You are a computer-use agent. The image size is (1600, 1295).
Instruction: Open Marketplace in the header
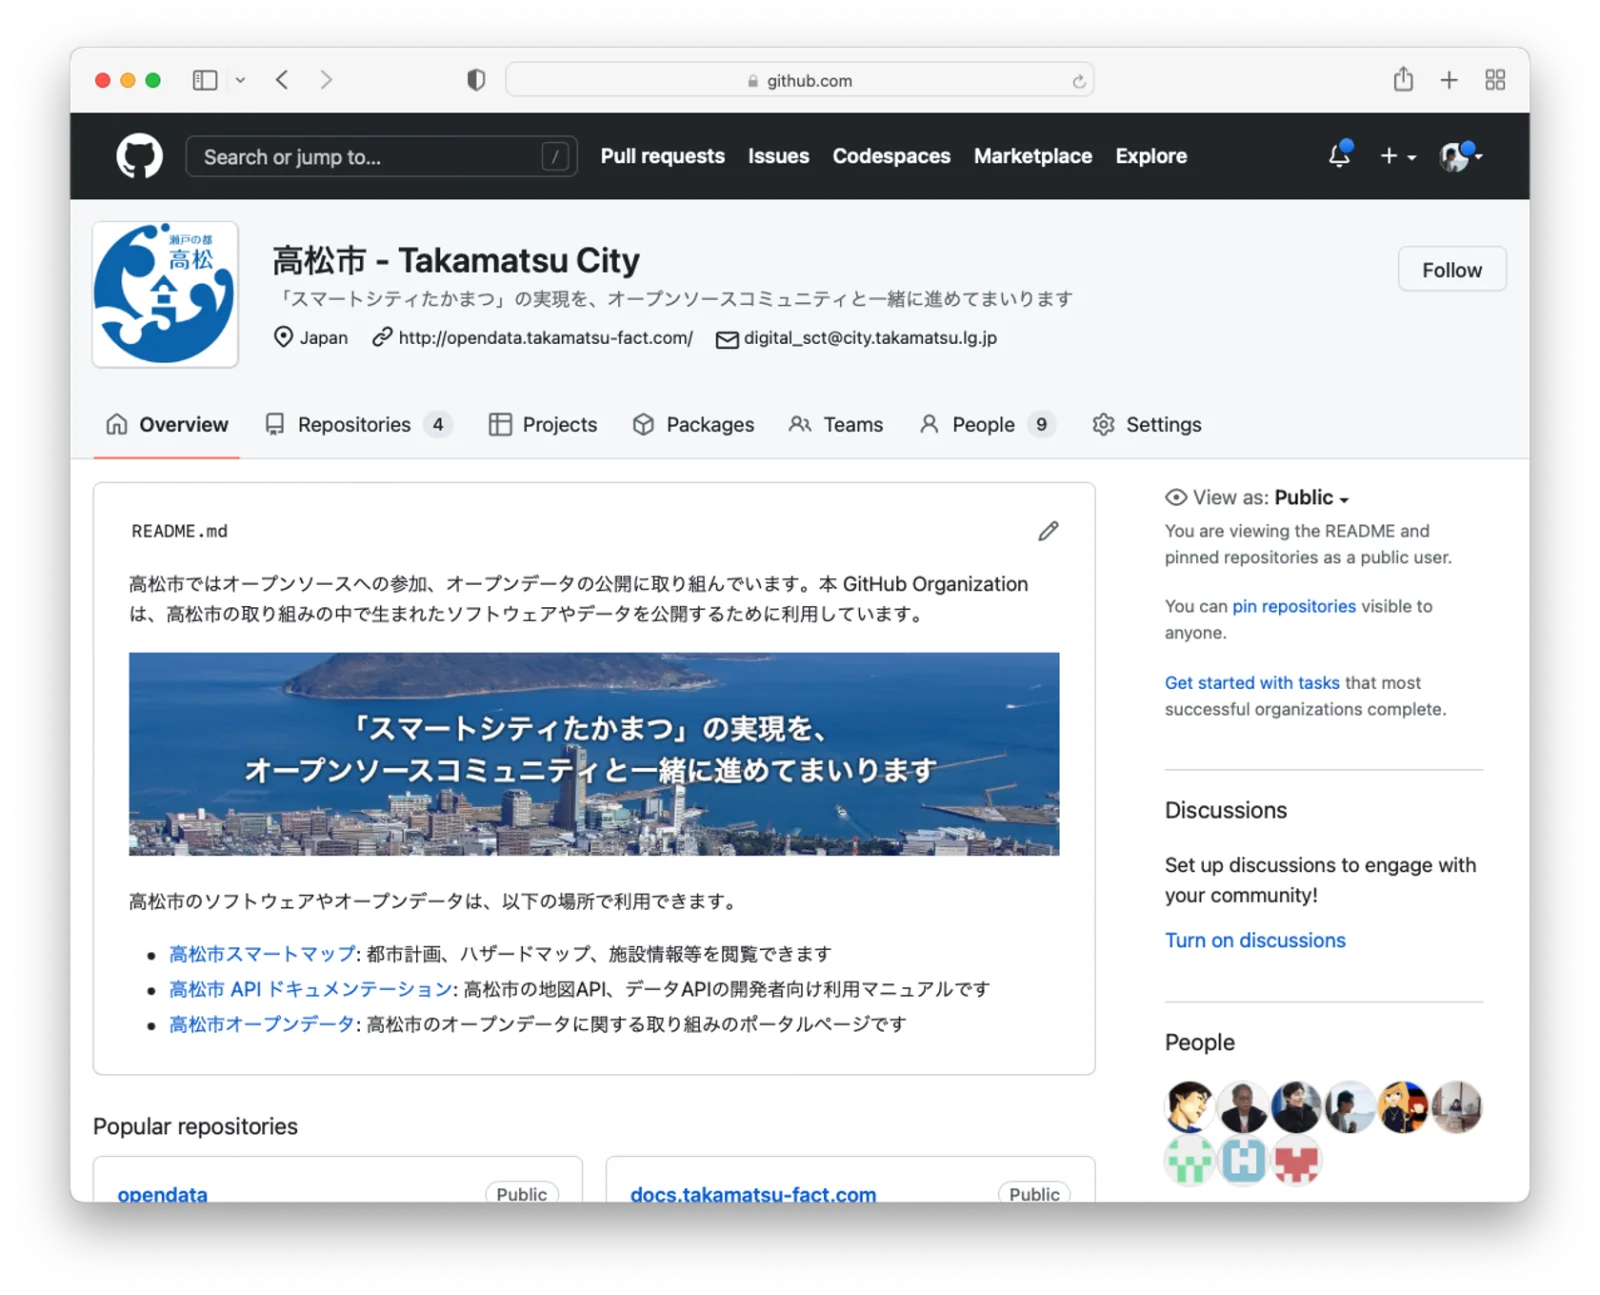point(1033,156)
